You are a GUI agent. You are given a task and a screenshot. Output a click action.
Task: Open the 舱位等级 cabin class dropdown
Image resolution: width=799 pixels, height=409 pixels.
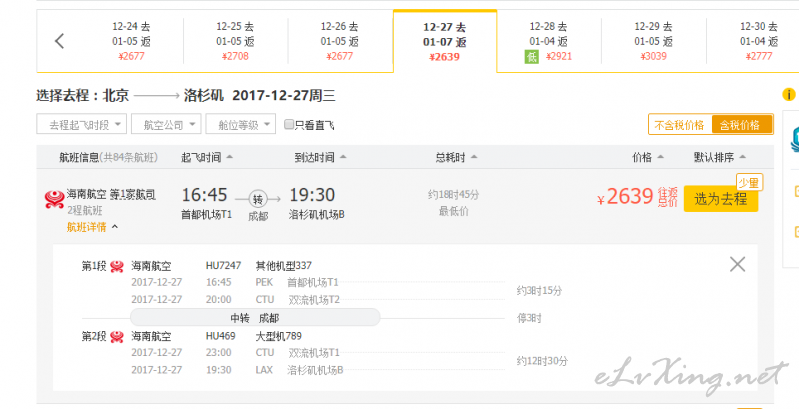pos(241,124)
